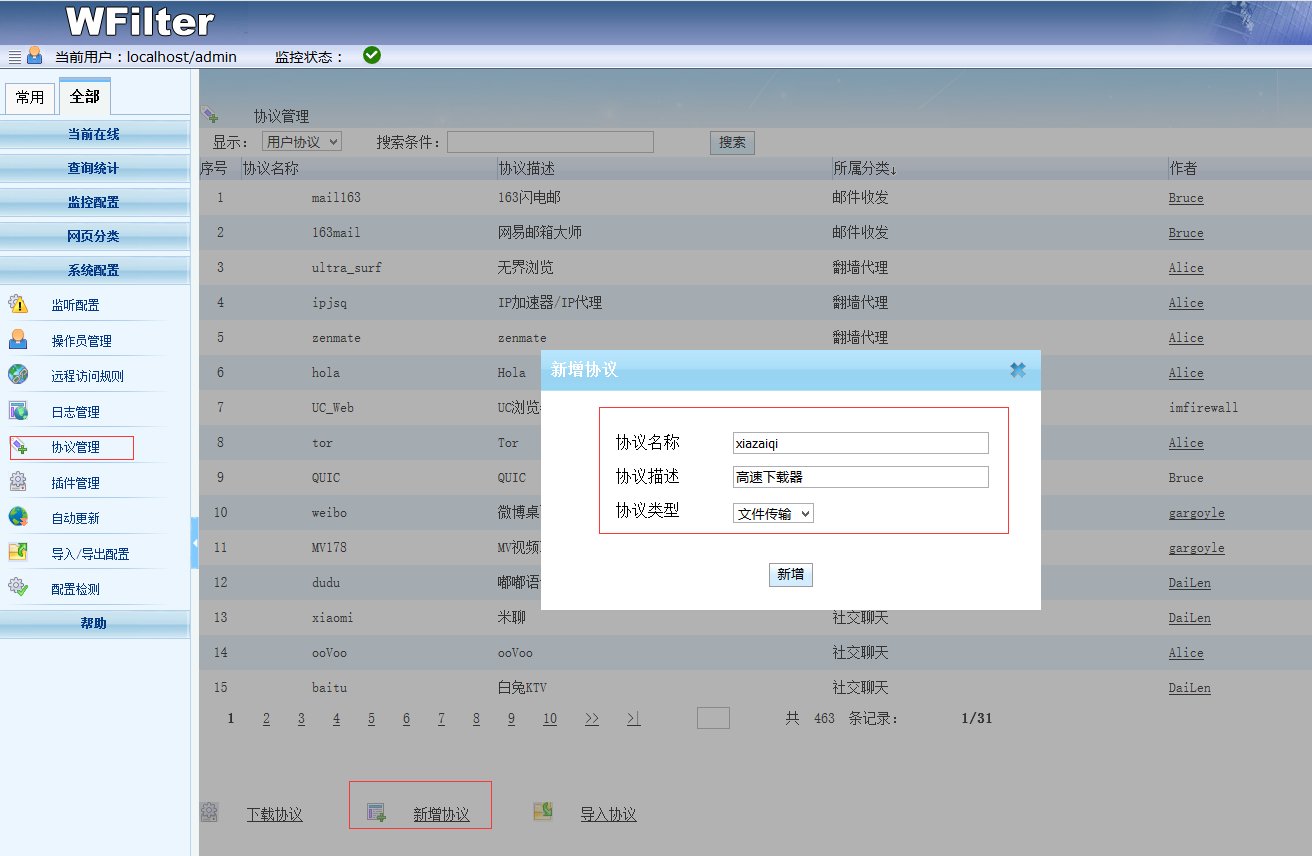Image resolution: width=1312 pixels, height=856 pixels.
Task: Click the 导入/导出配置 icon
Action: click(18, 552)
